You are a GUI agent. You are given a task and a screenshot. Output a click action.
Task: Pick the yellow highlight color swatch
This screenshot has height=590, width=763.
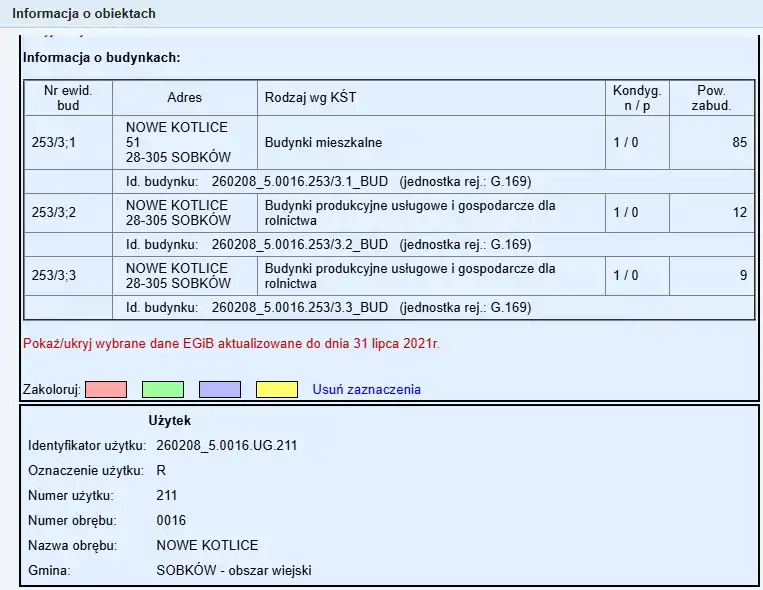pos(276,390)
